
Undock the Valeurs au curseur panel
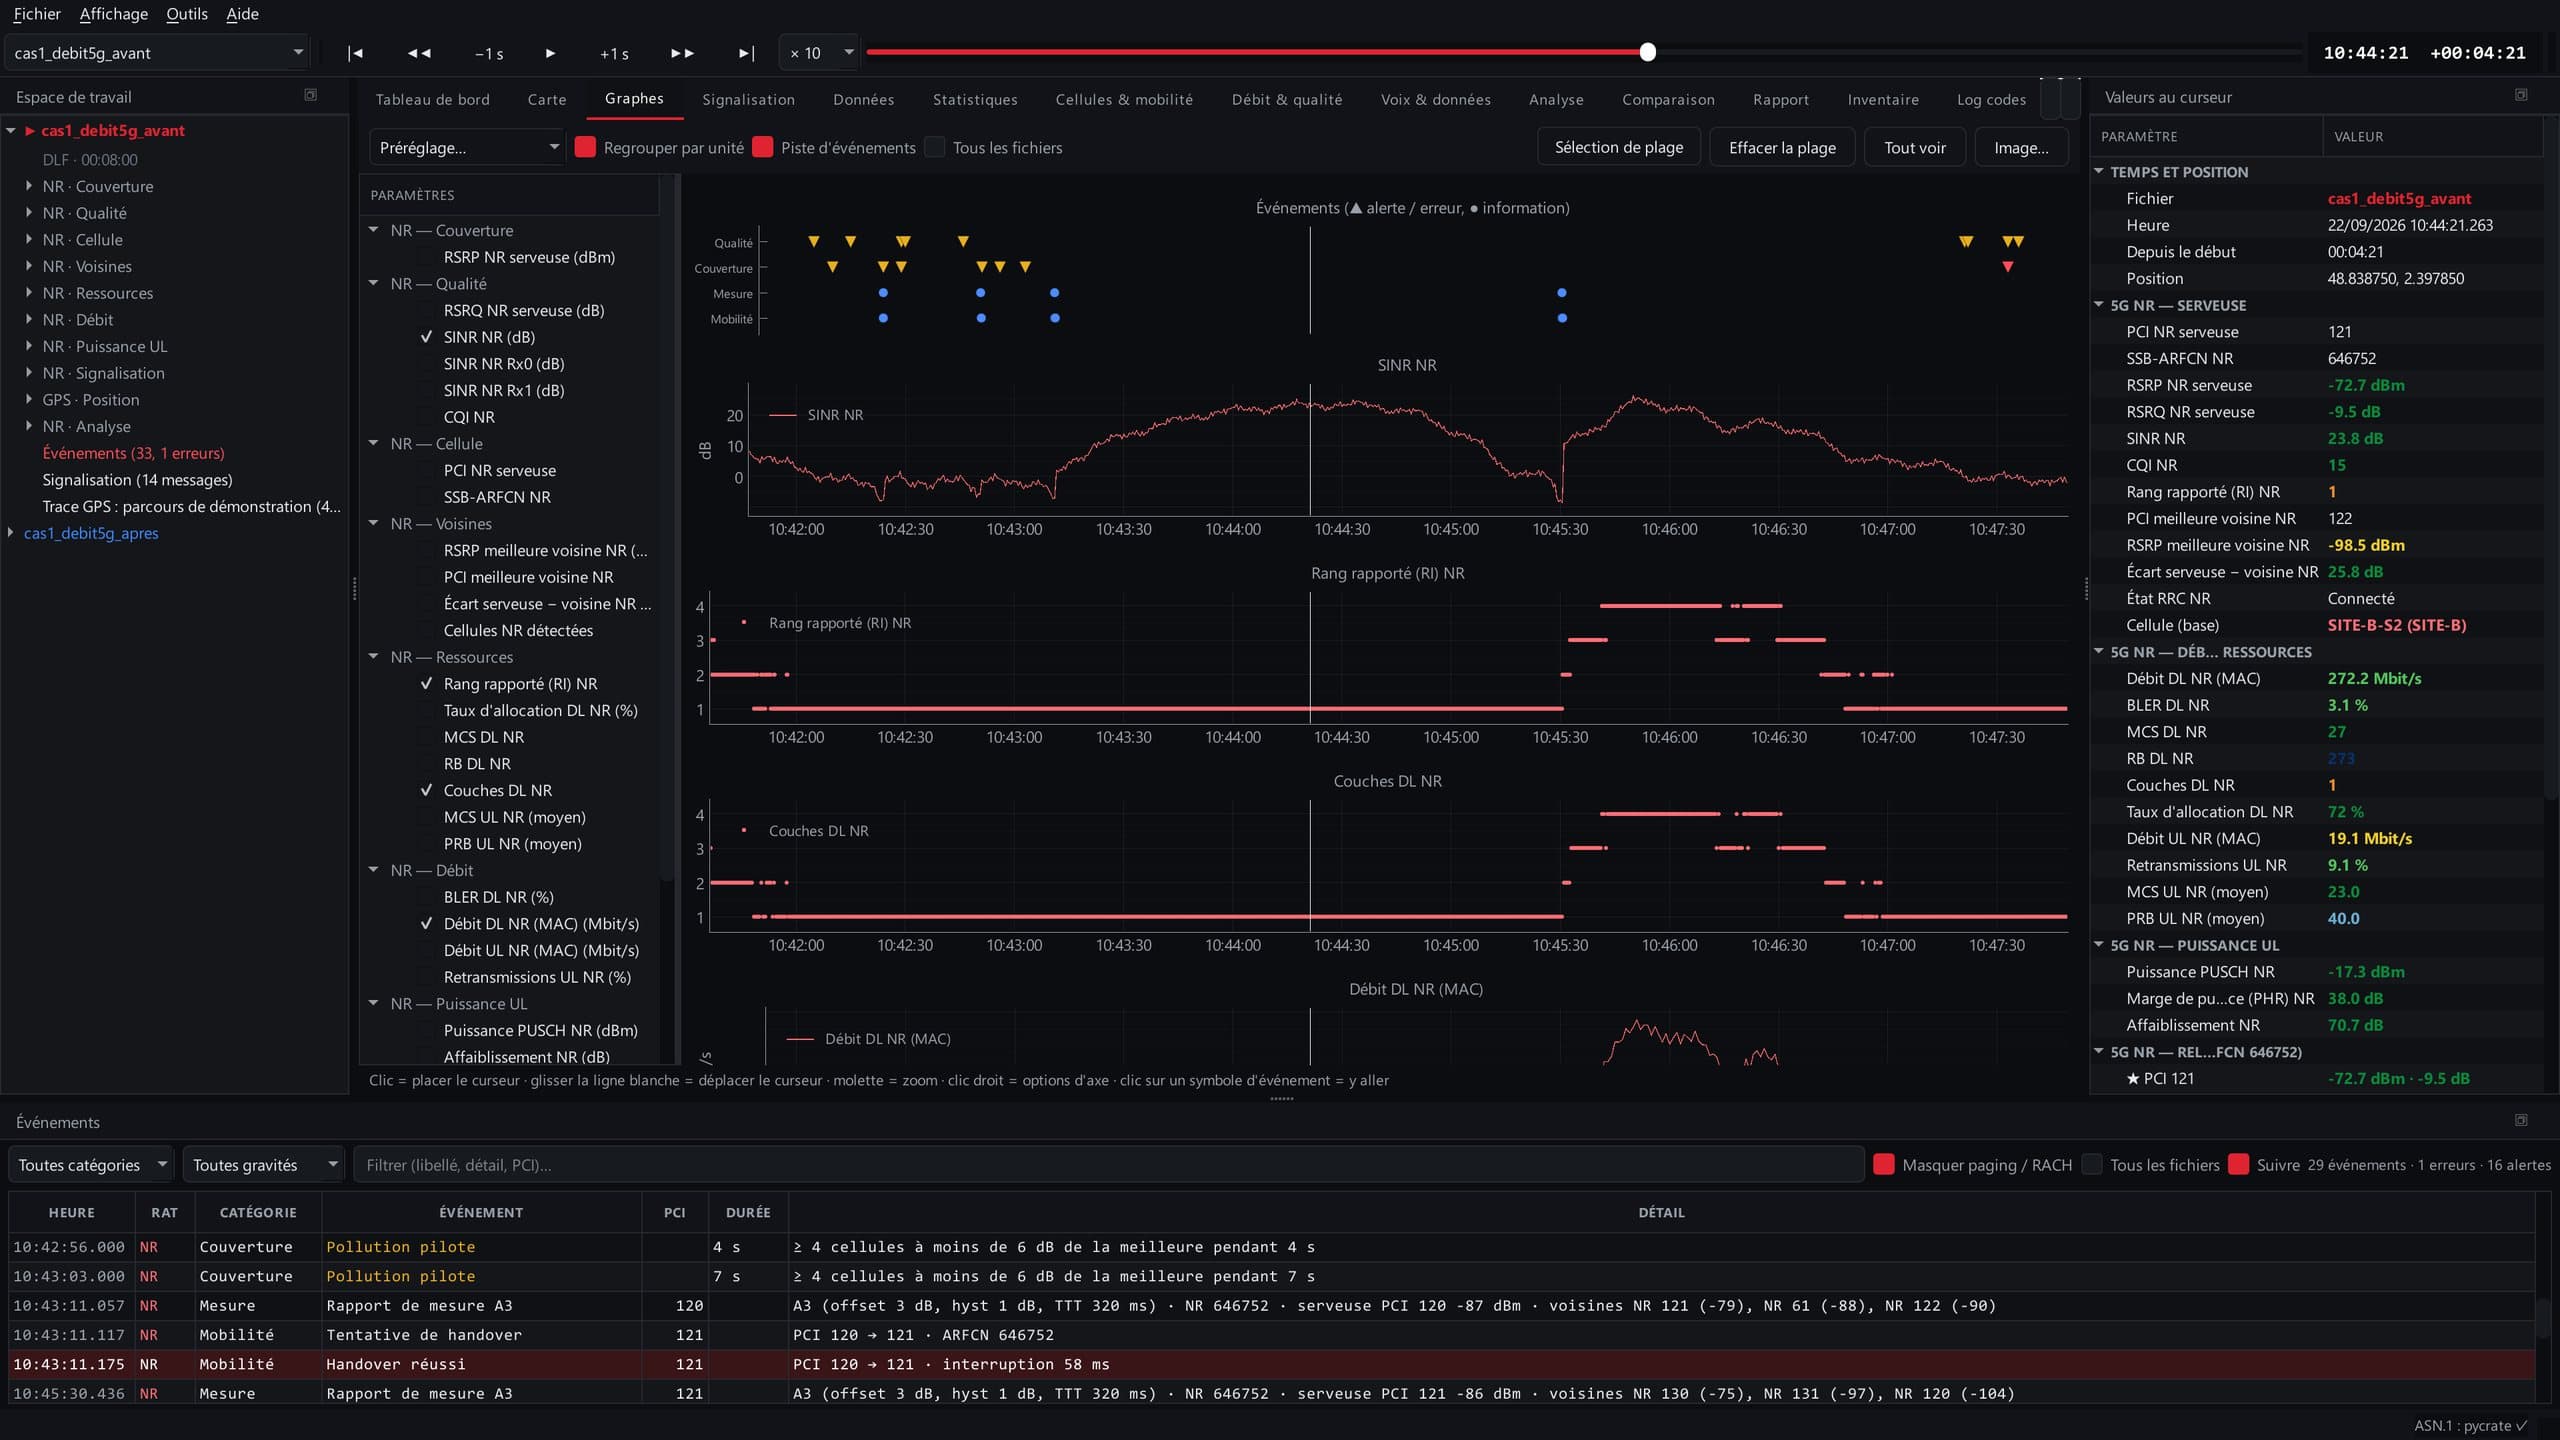2521,95
